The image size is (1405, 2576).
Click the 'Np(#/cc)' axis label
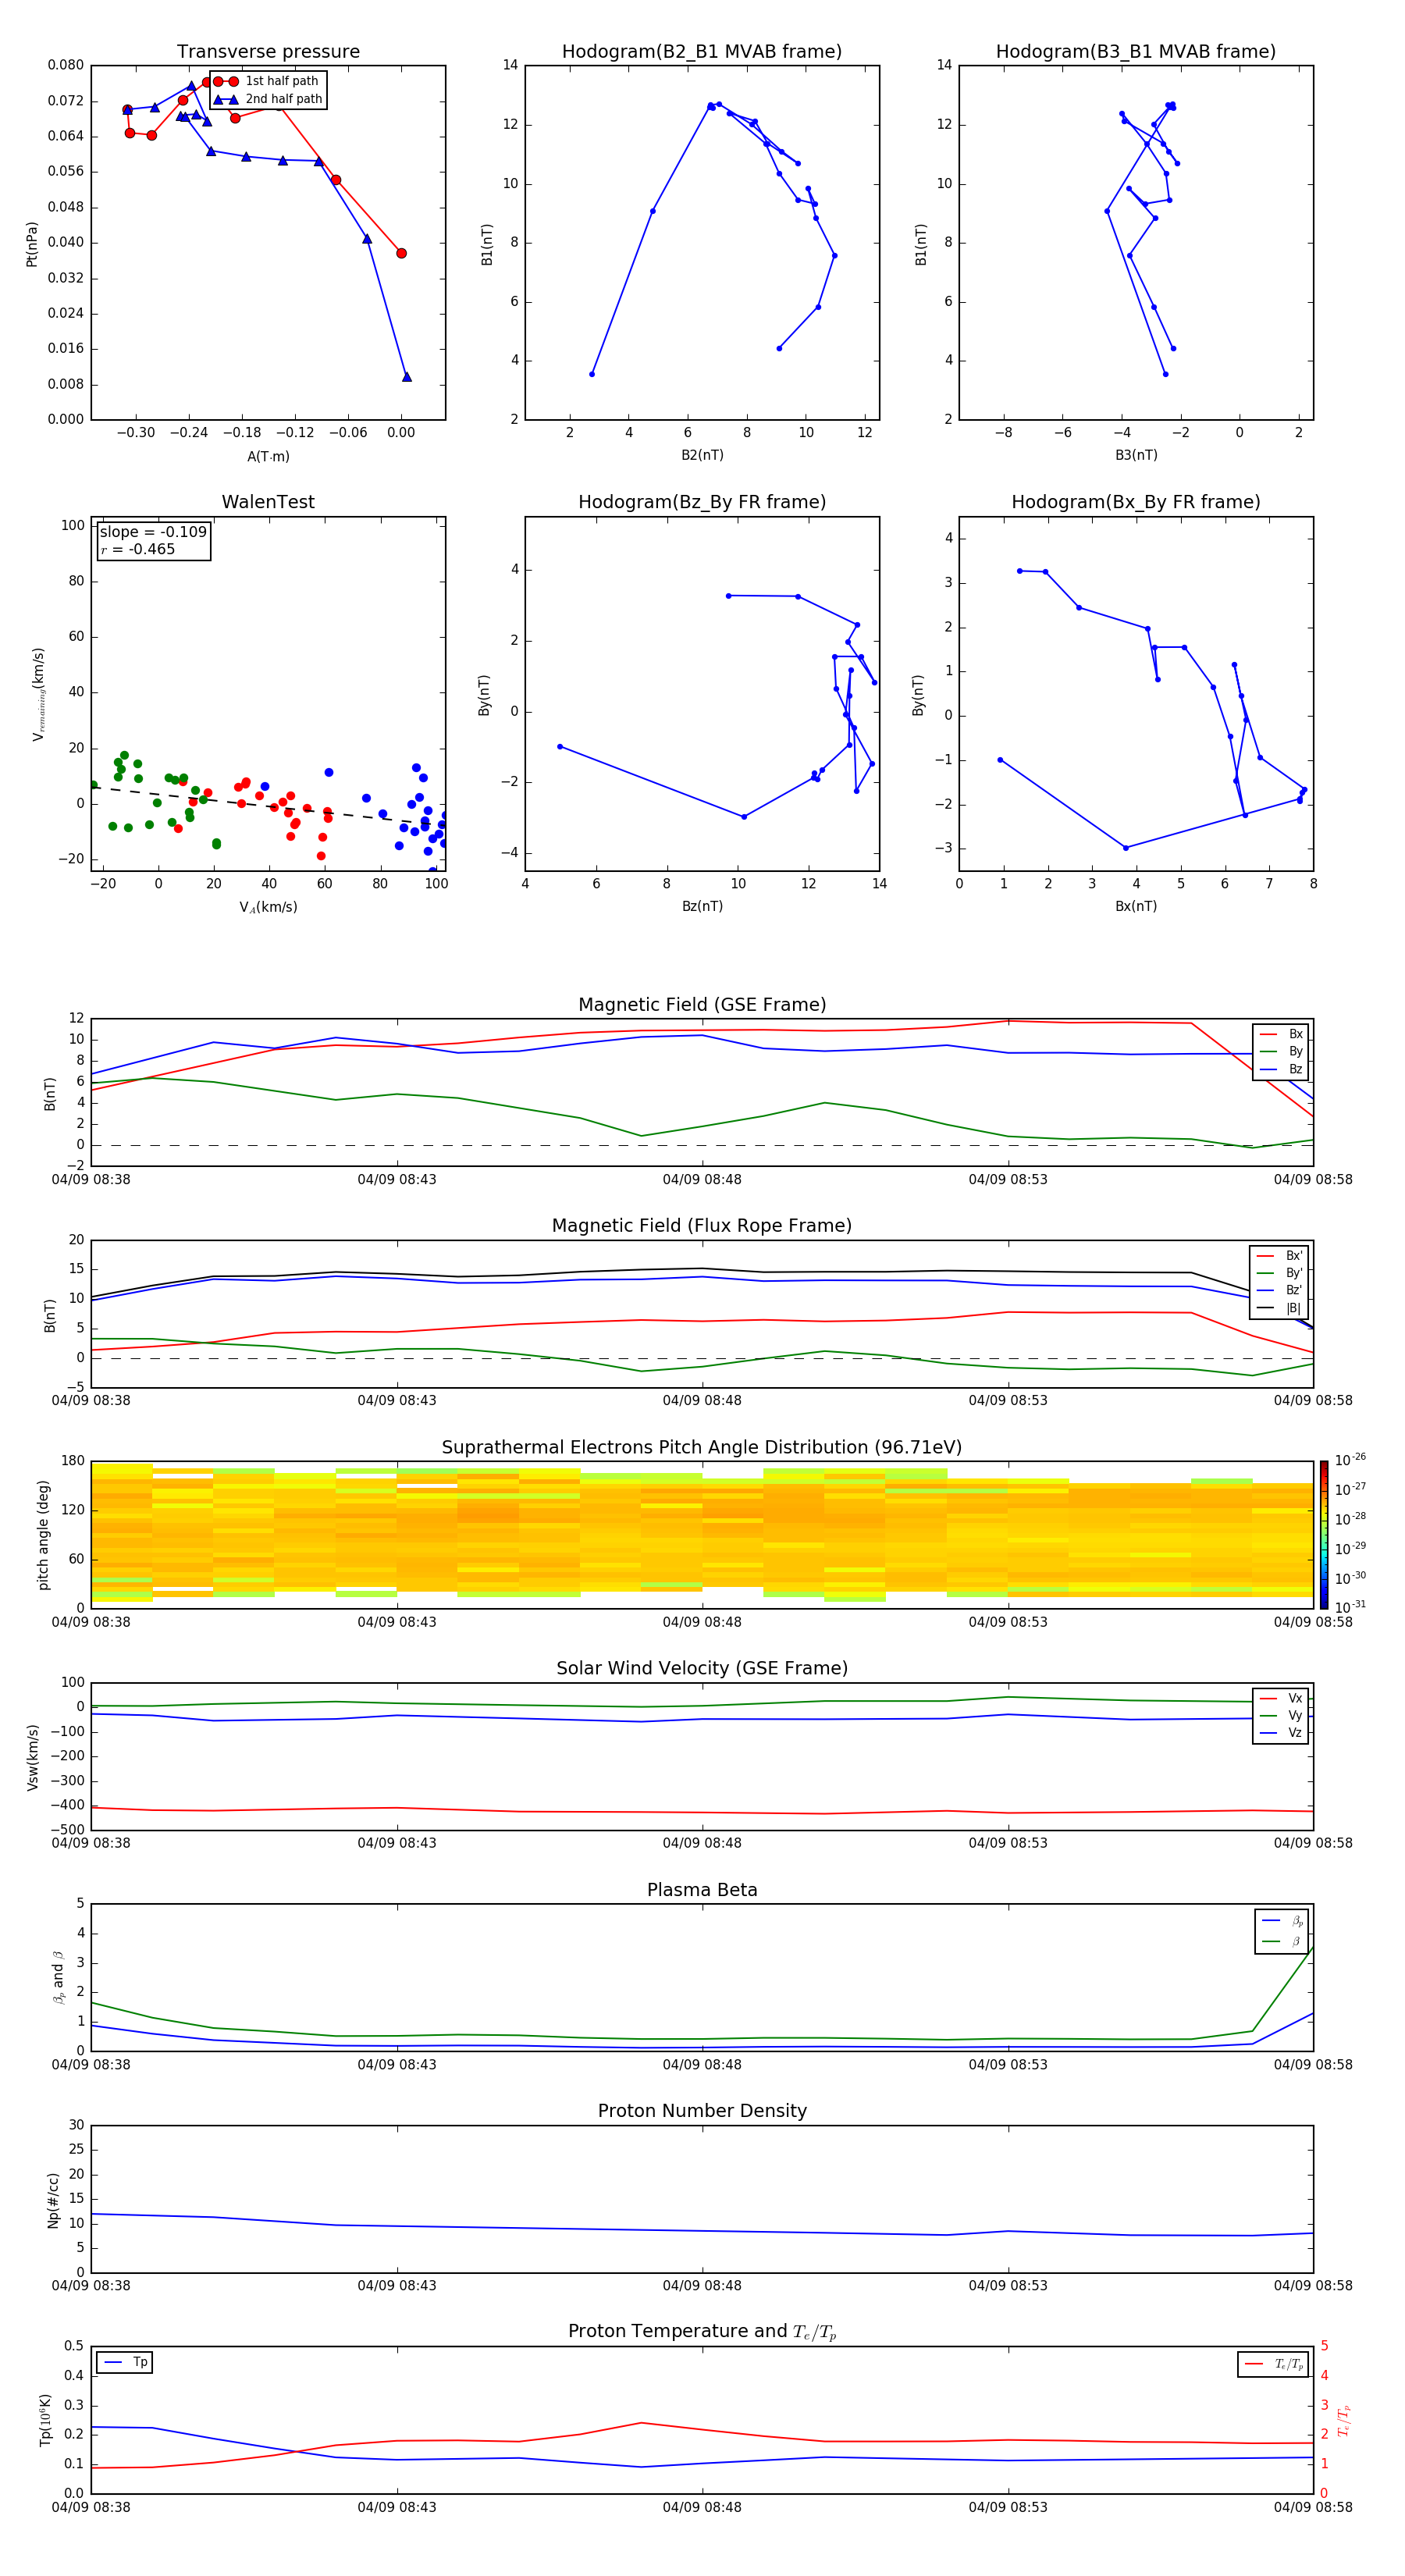pyautogui.click(x=53, y=2199)
